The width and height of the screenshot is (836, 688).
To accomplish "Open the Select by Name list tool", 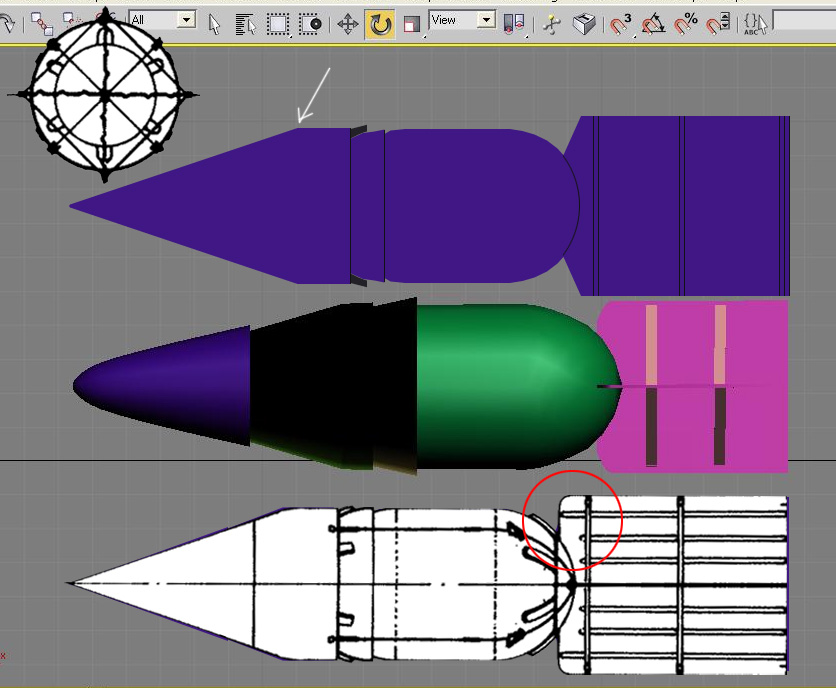I will (x=245, y=25).
